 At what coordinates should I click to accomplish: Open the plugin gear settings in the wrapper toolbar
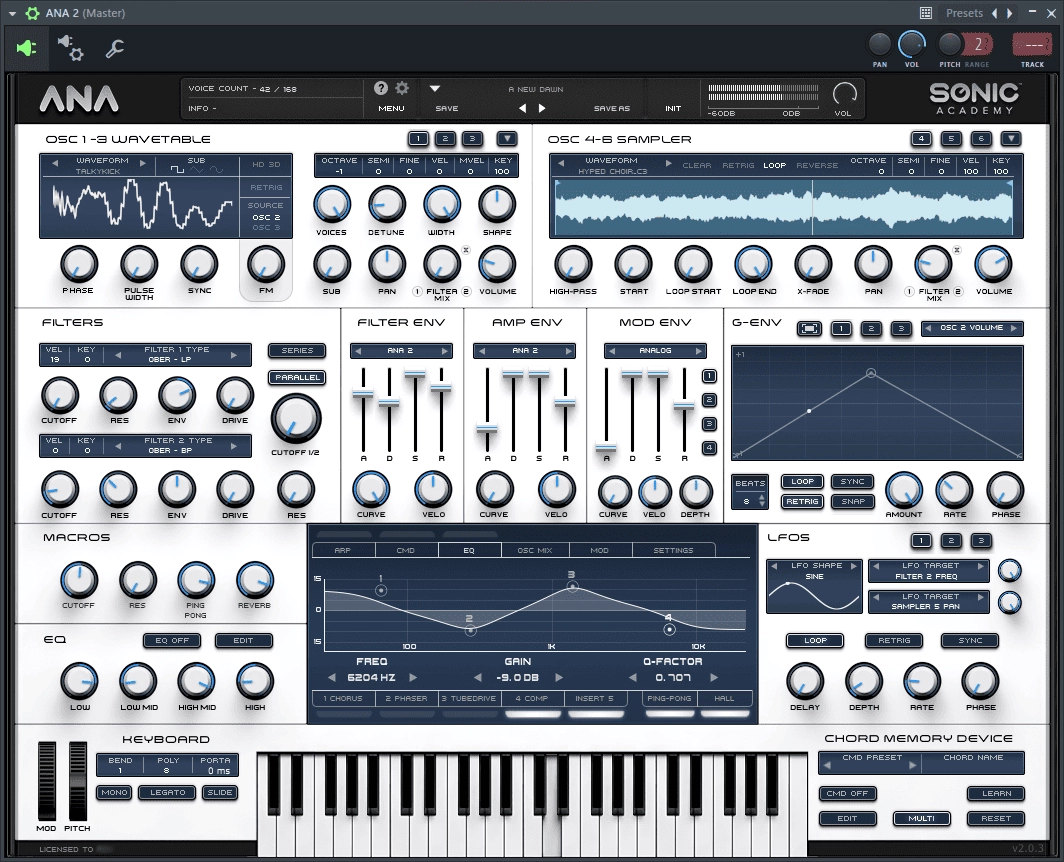pyautogui.click(x=71, y=48)
